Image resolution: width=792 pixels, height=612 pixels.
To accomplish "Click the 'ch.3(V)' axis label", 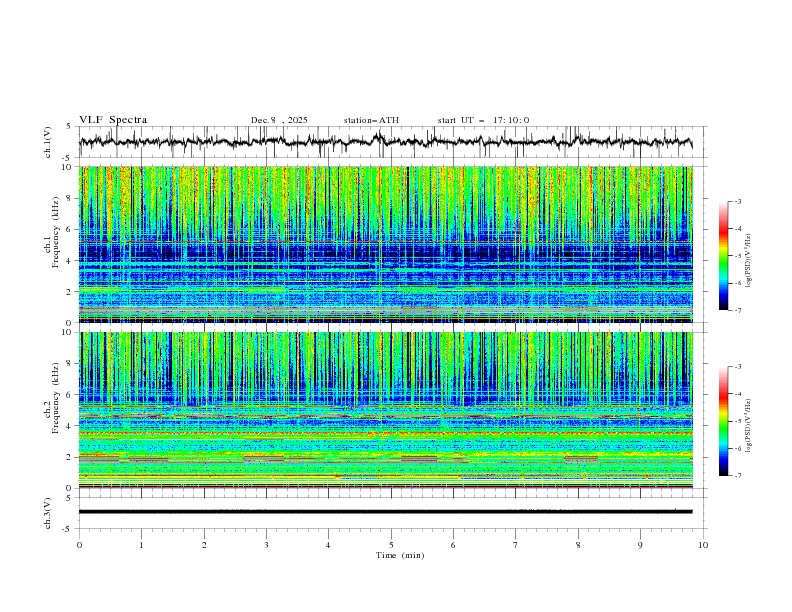I will pos(48,513).
